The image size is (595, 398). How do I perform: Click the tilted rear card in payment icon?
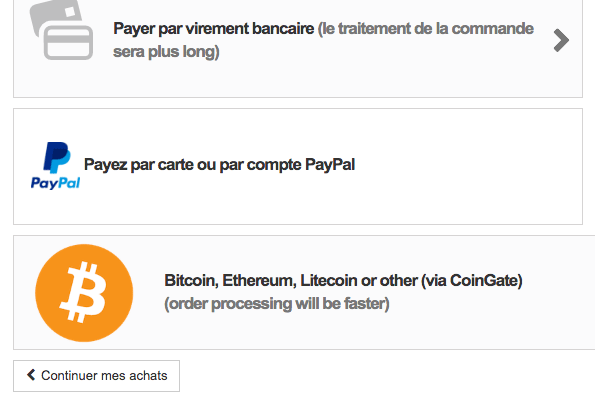click(55, 15)
